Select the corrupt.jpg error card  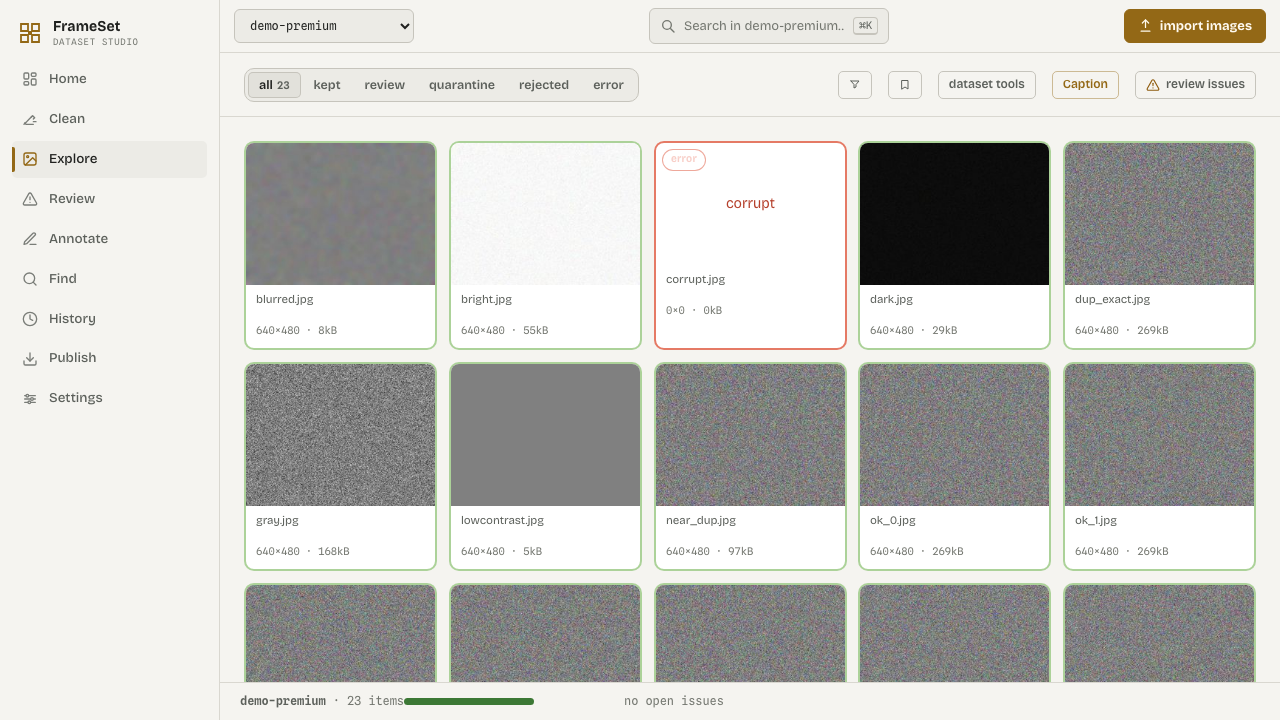point(750,245)
